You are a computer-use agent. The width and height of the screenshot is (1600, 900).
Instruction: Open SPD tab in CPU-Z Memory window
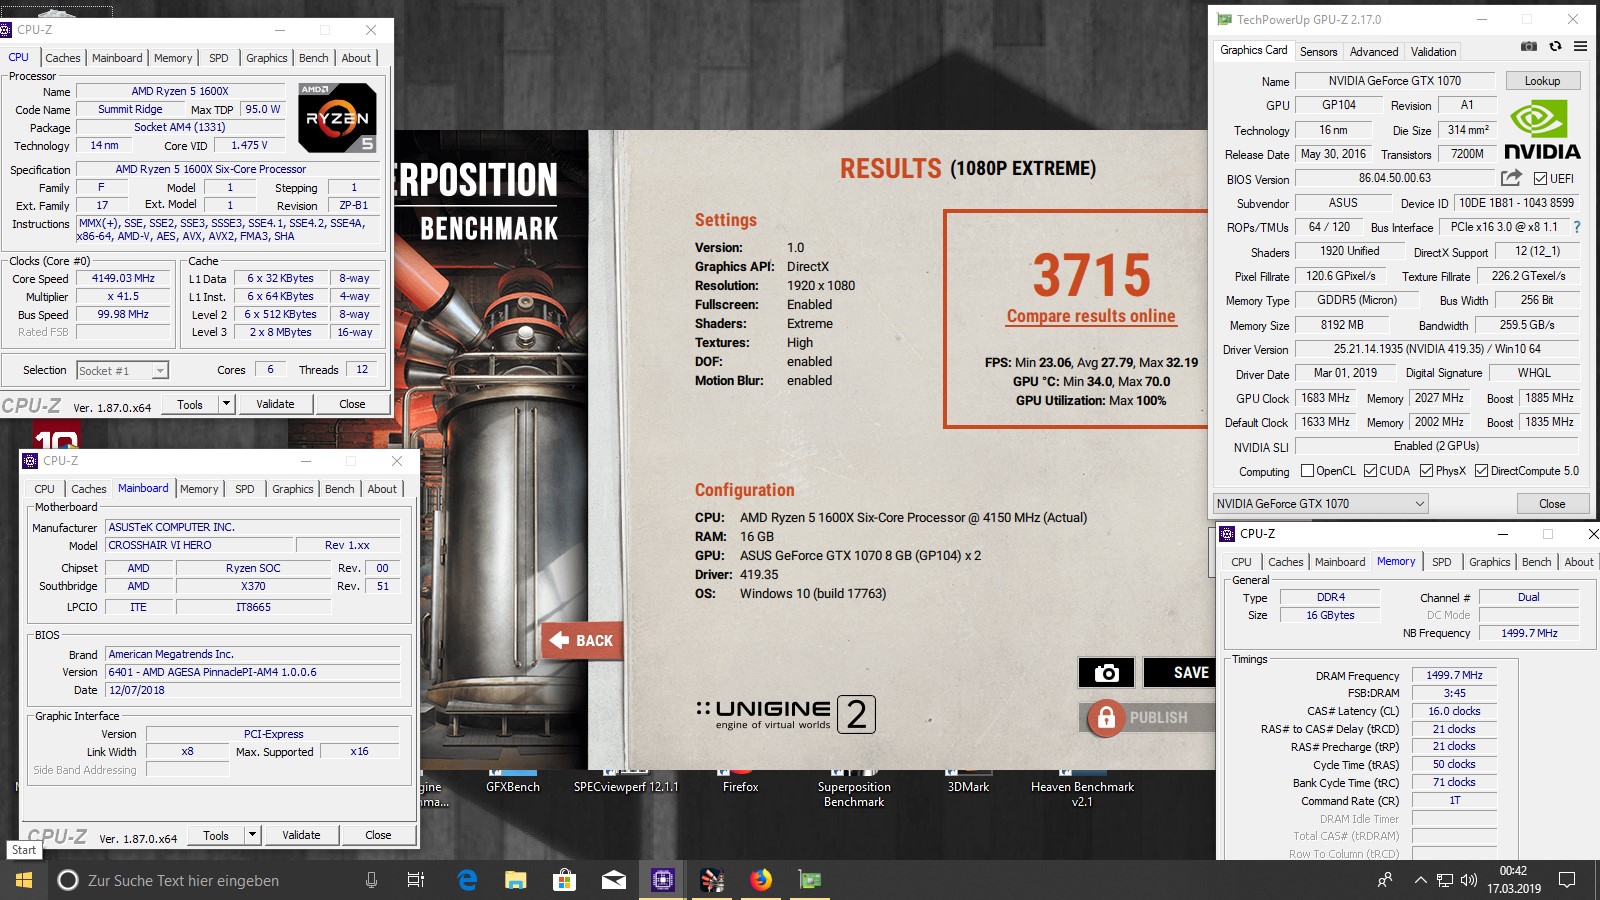(x=1441, y=562)
